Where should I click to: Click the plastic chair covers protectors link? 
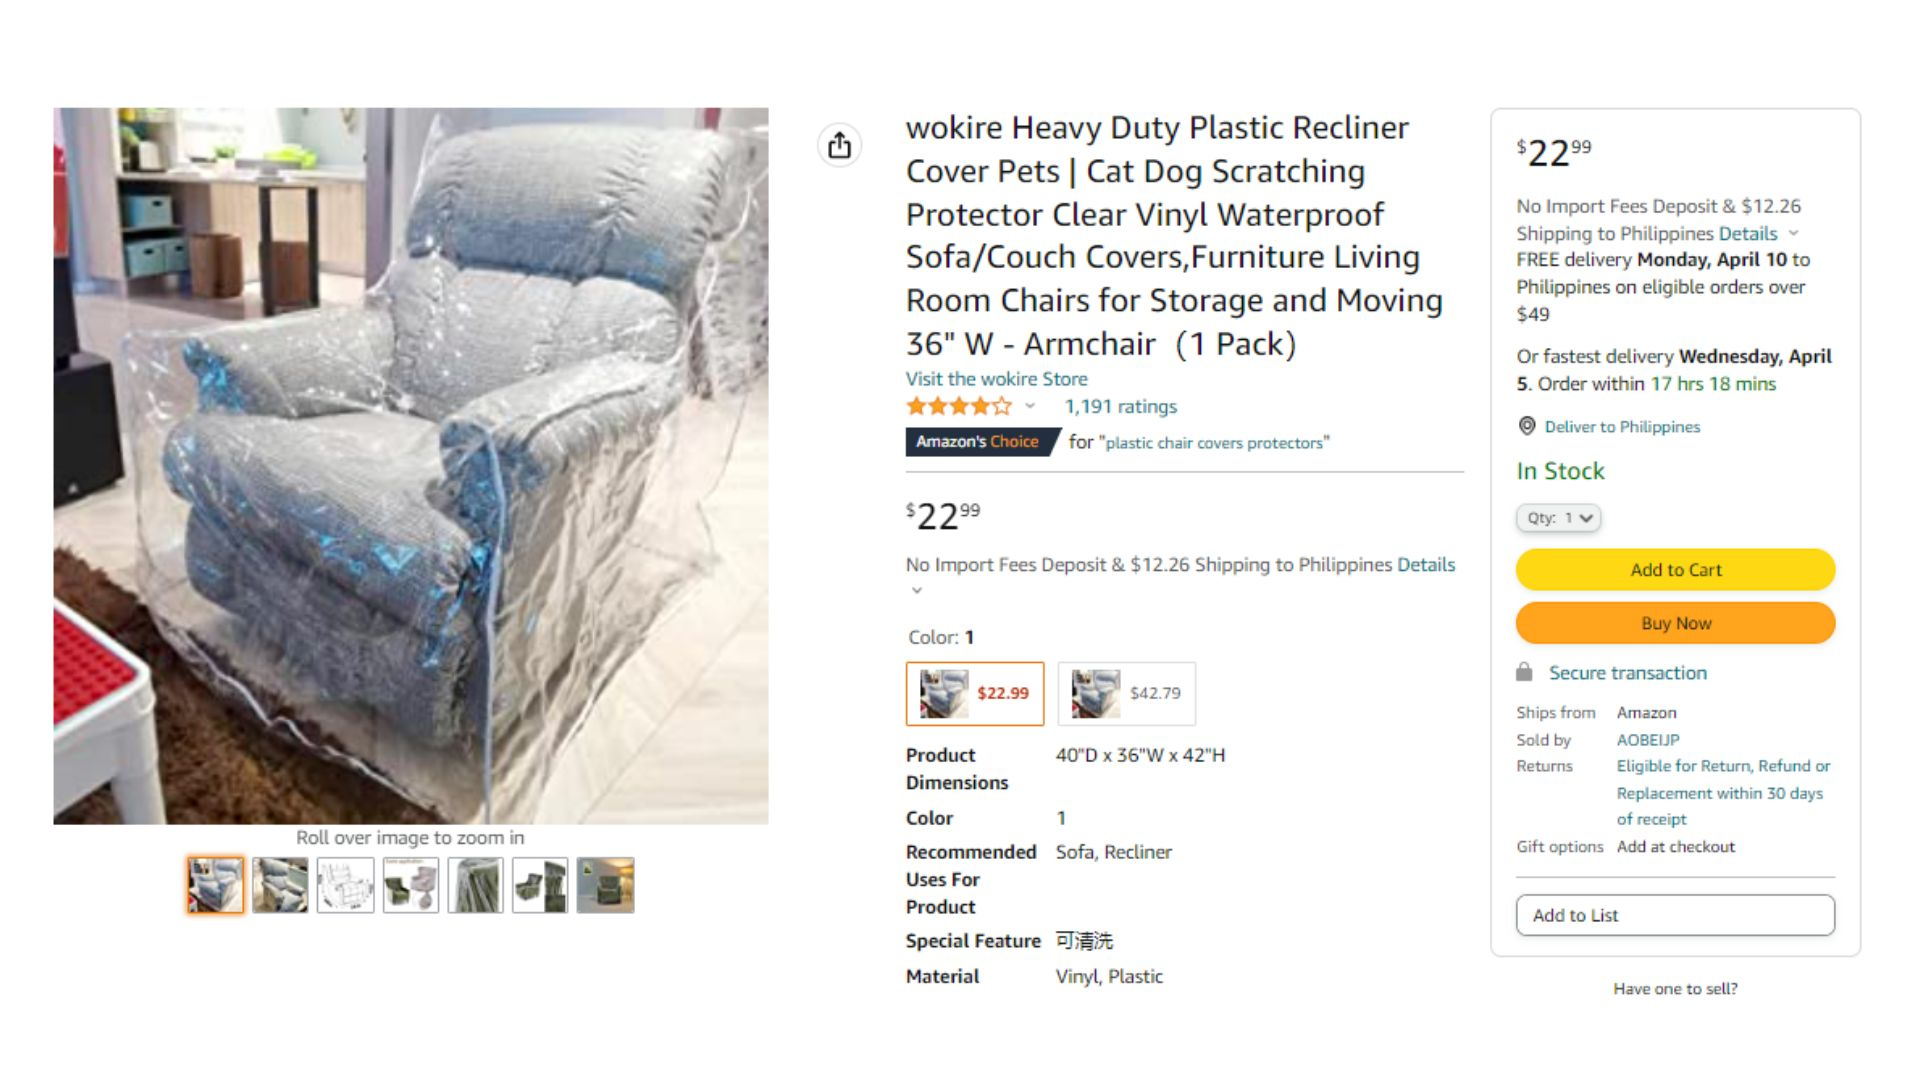click(1214, 443)
